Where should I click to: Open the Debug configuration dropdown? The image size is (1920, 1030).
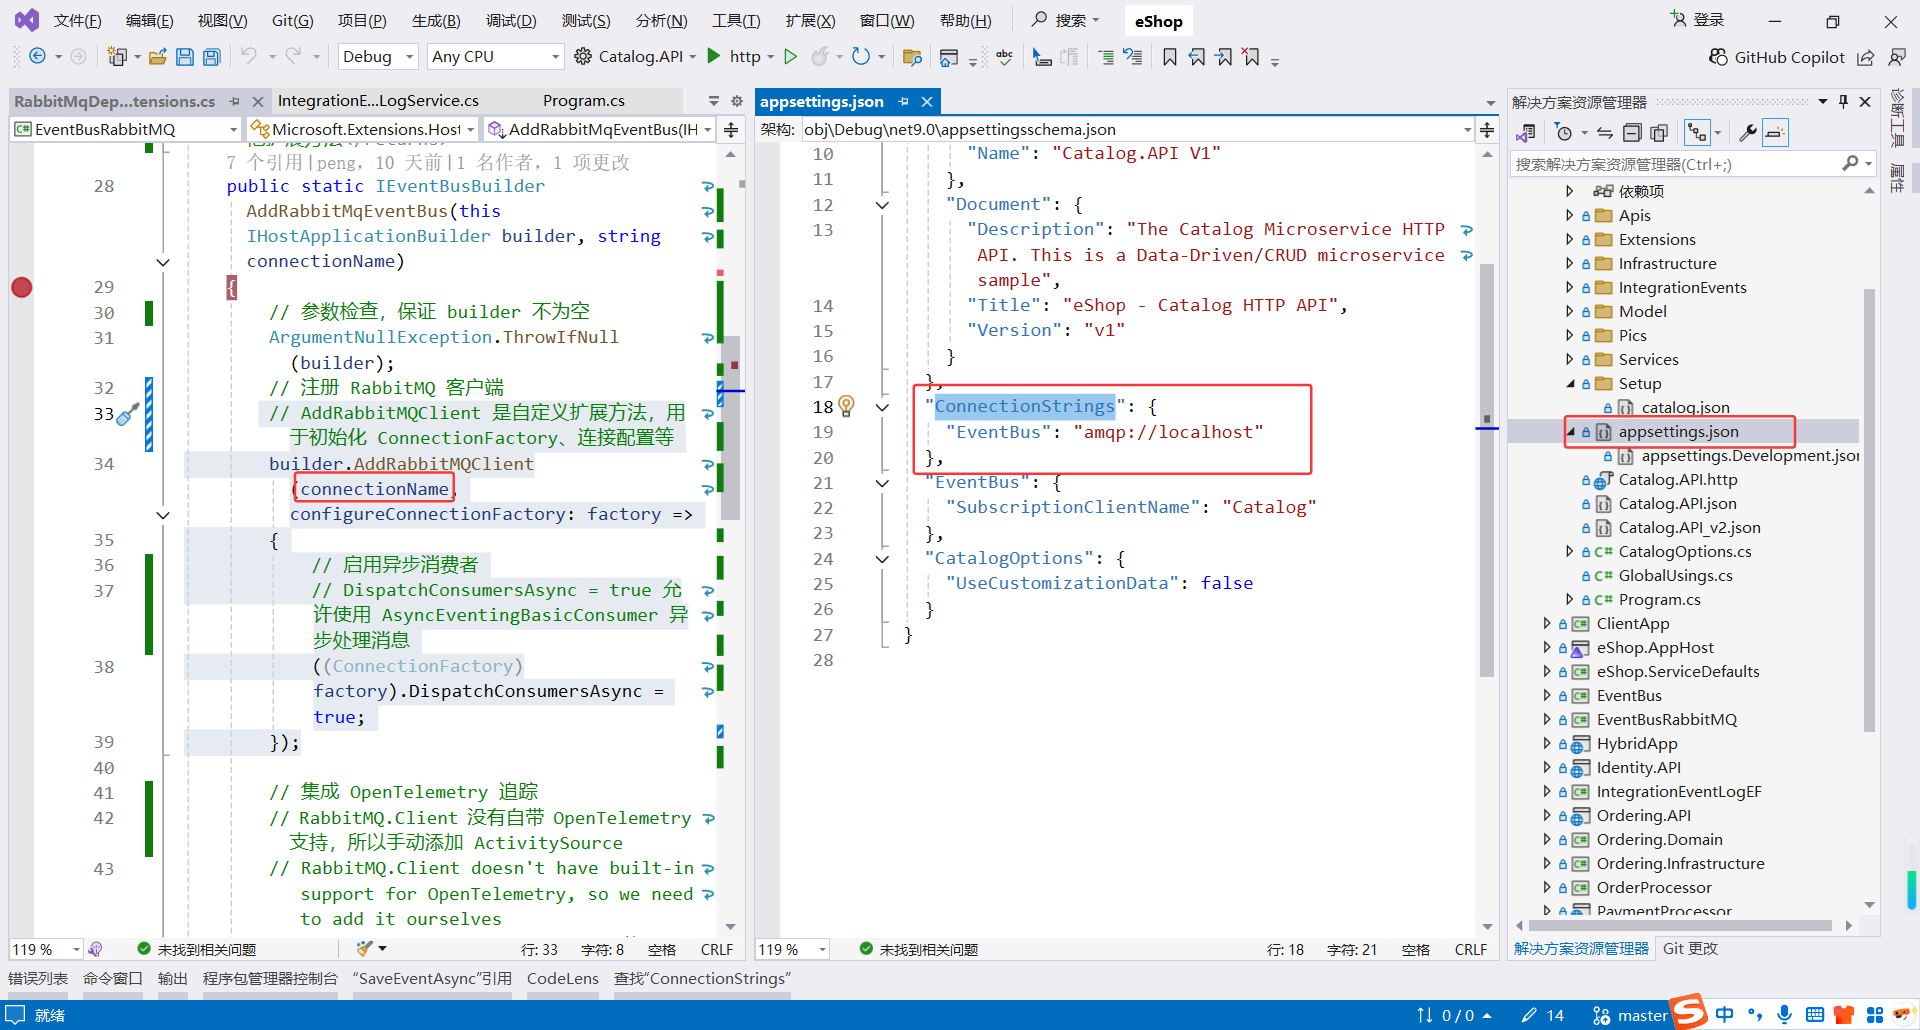[378, 57]
